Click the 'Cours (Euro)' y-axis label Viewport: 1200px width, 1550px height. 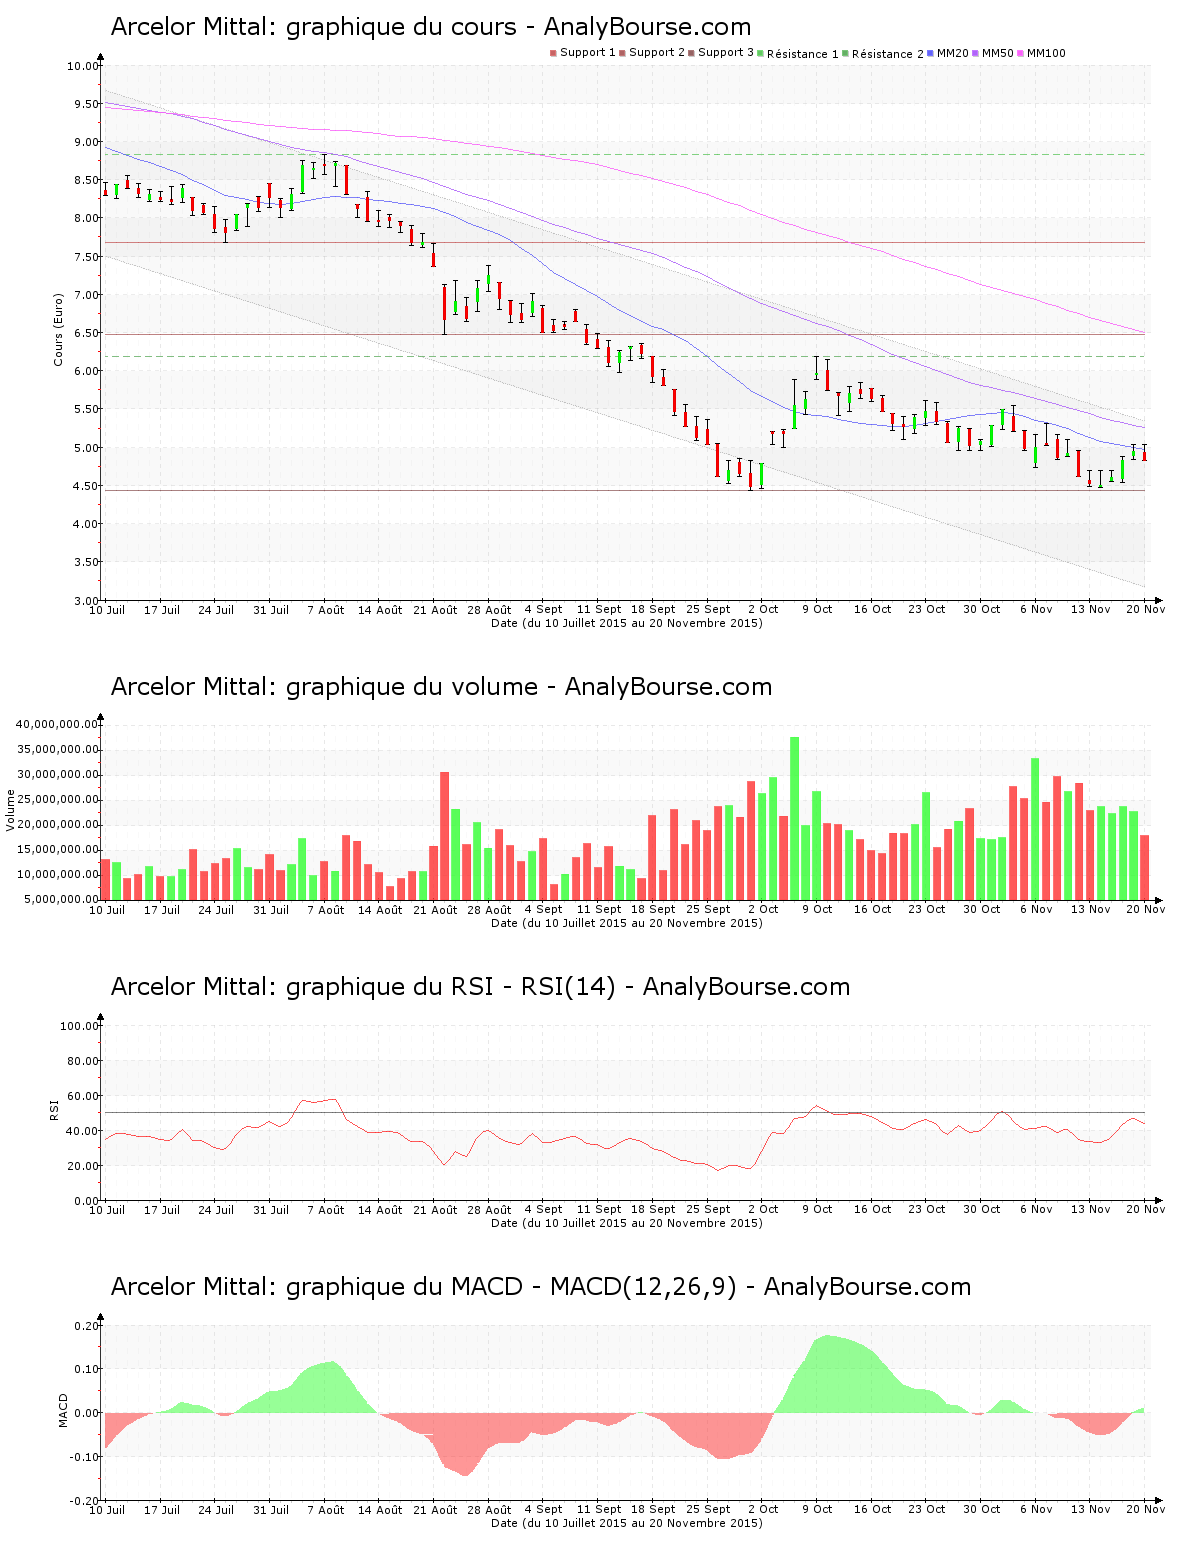point(58,329)
